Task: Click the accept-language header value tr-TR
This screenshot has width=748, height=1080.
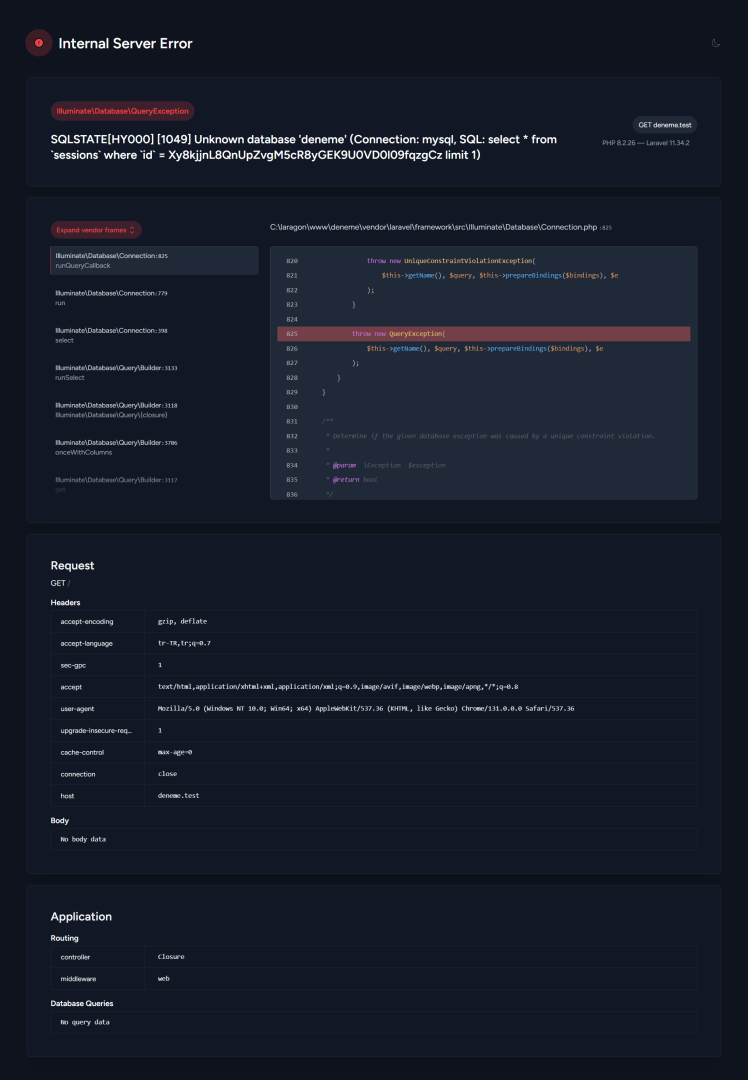Action: point(184,643)
